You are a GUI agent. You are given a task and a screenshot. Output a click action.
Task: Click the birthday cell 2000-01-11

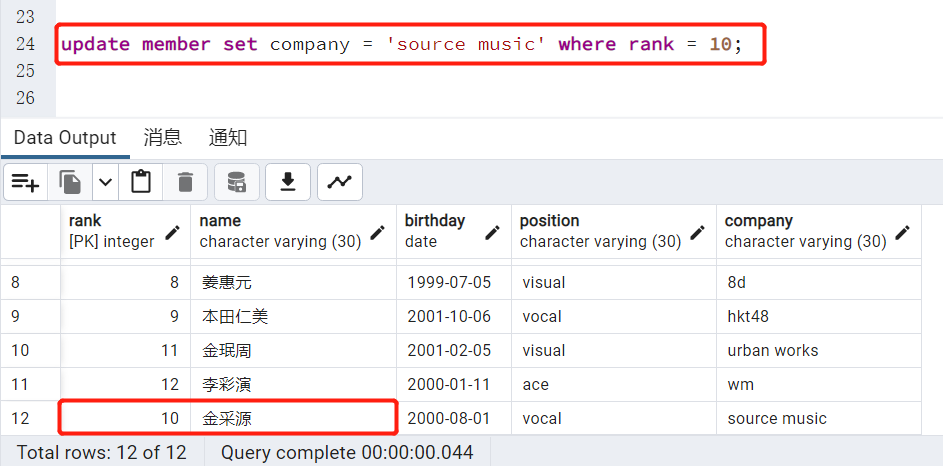(x=454, y=384)
